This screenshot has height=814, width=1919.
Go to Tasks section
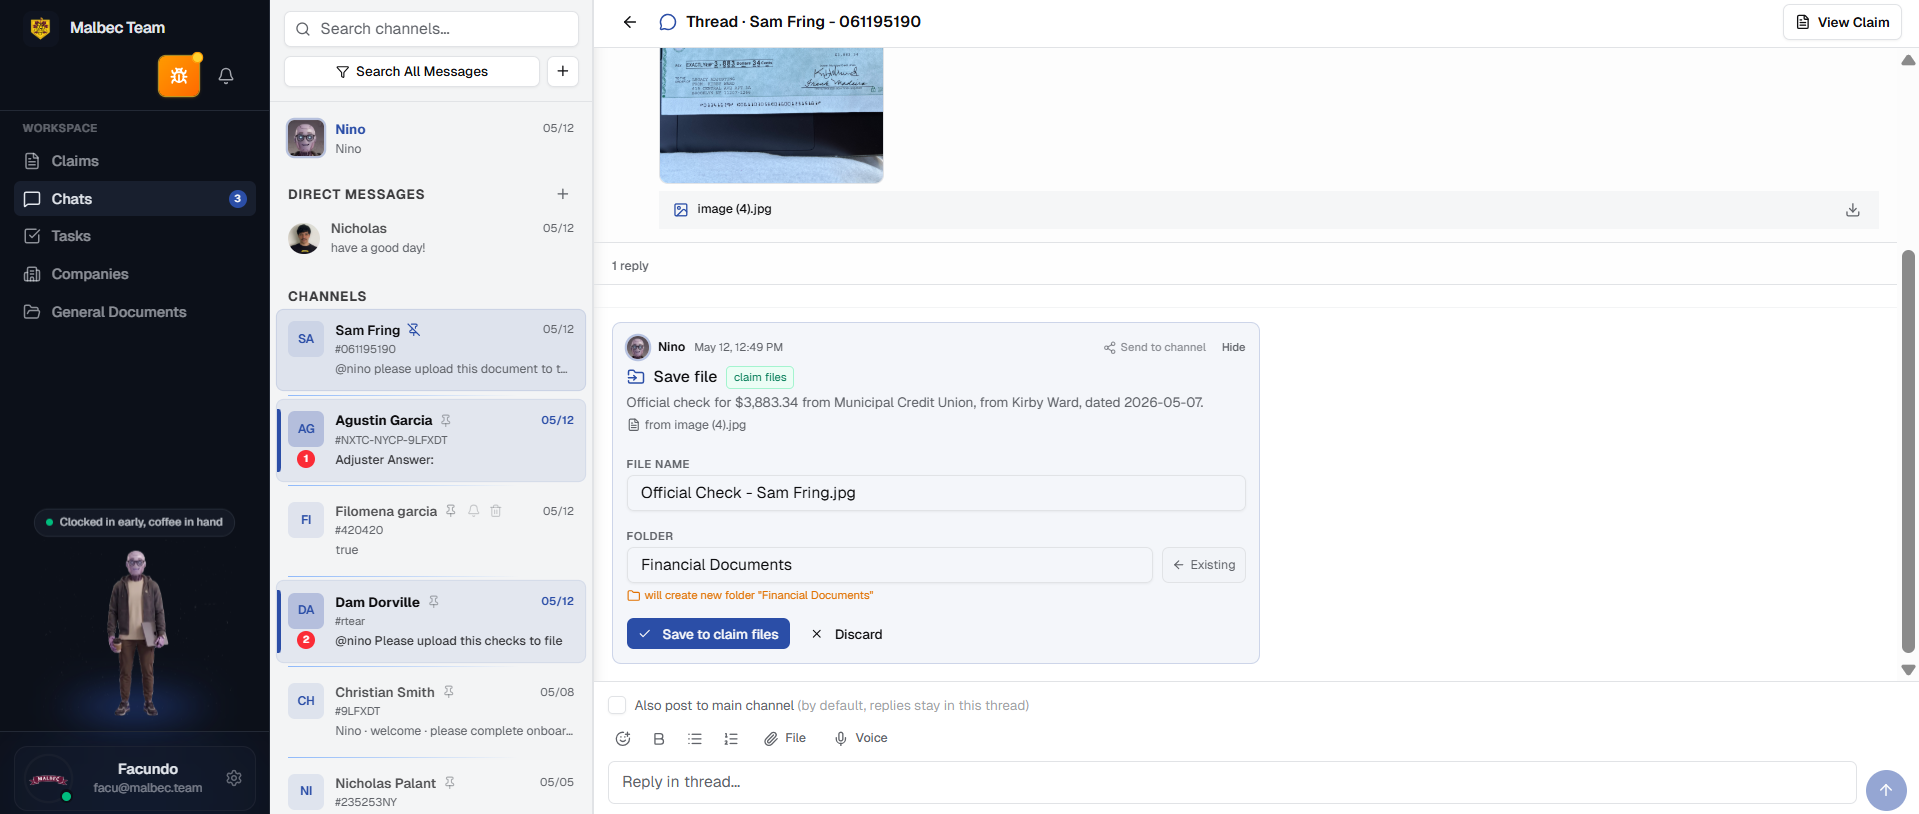click(x=135, y=236)
